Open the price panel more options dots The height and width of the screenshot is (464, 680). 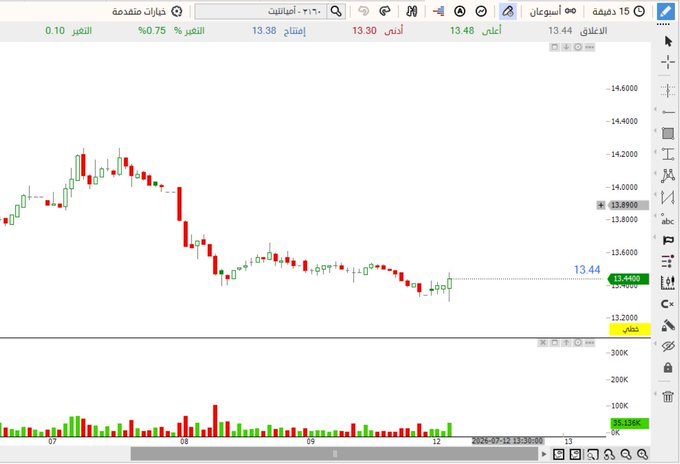click(589, 47)
